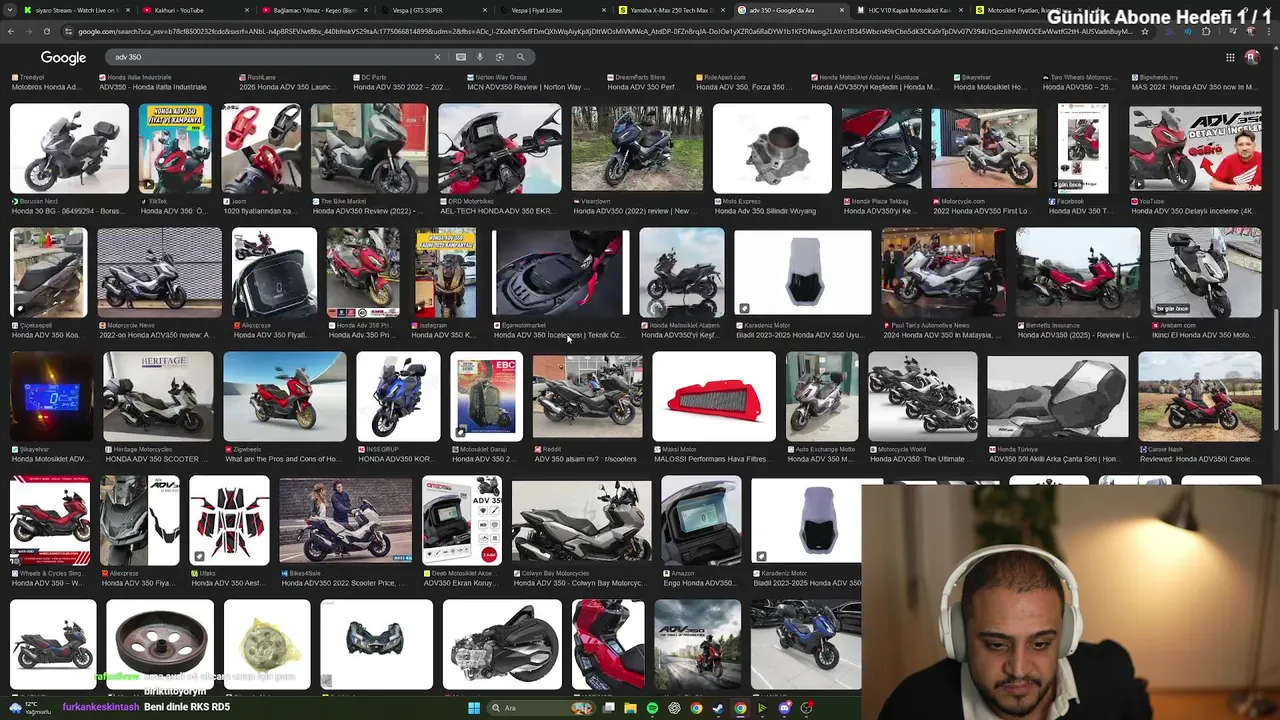Open "Honda ADV 350, Forza 350" link
1280x720 pixels.
[x=744, y=87]
